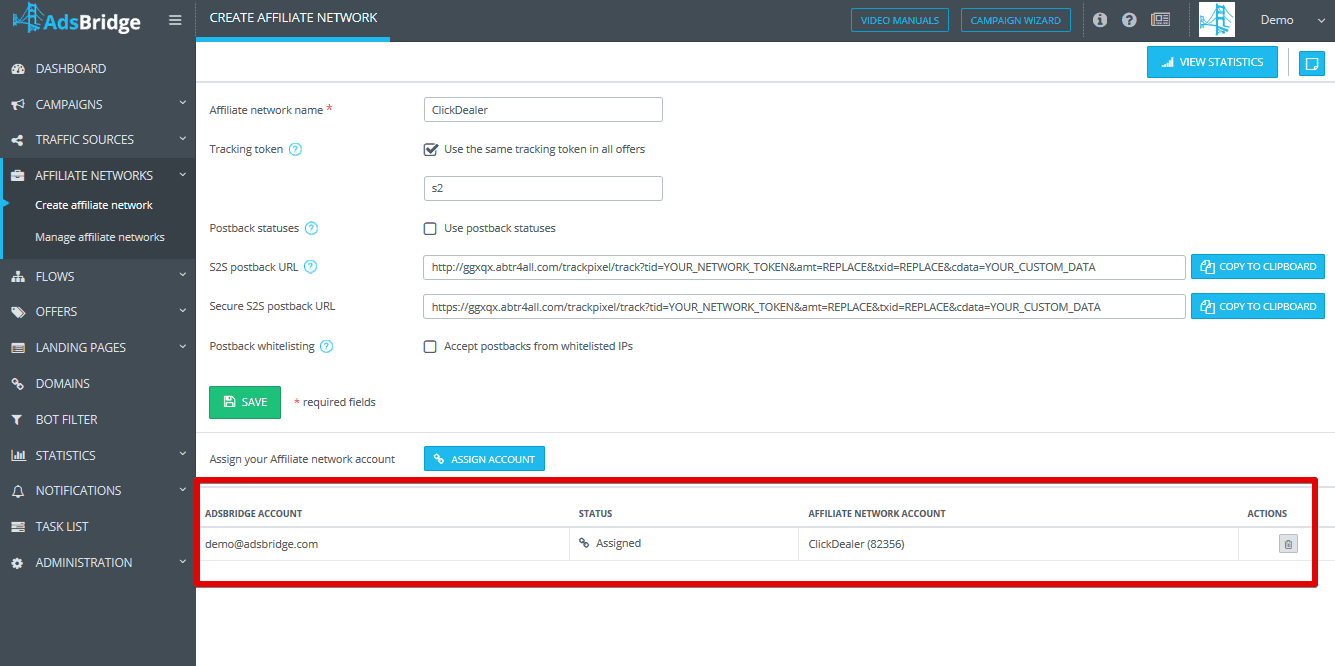Click the green Save button
Screen dimensions: 1335x666
point(245,402)
